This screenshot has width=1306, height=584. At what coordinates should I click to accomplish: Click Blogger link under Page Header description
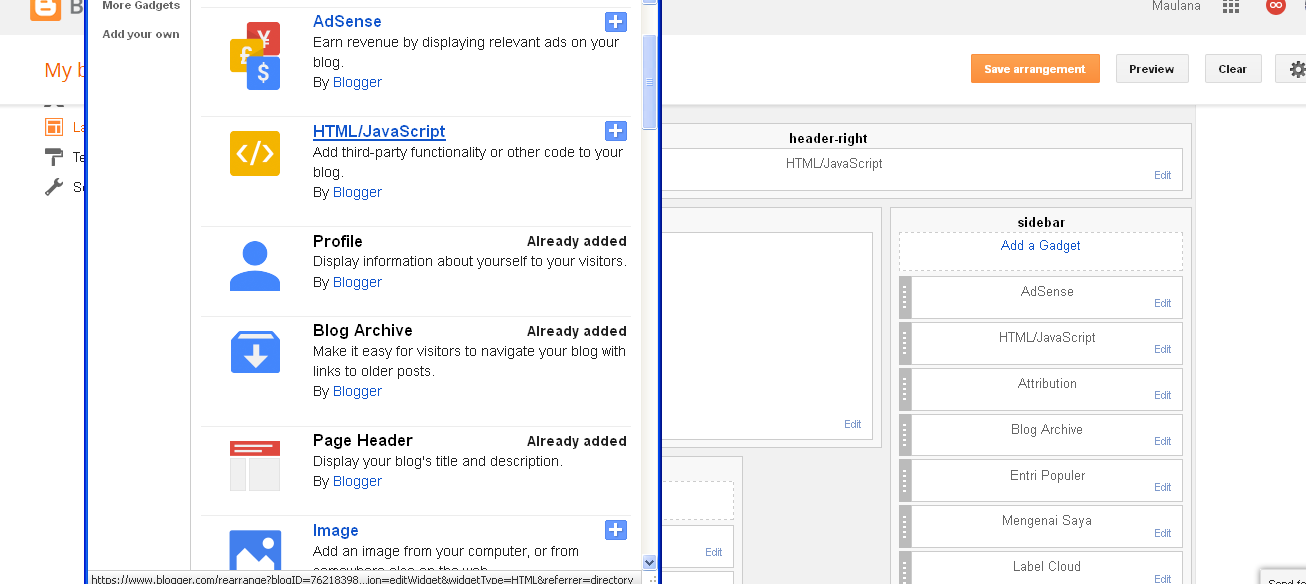(x=357, y=481)
